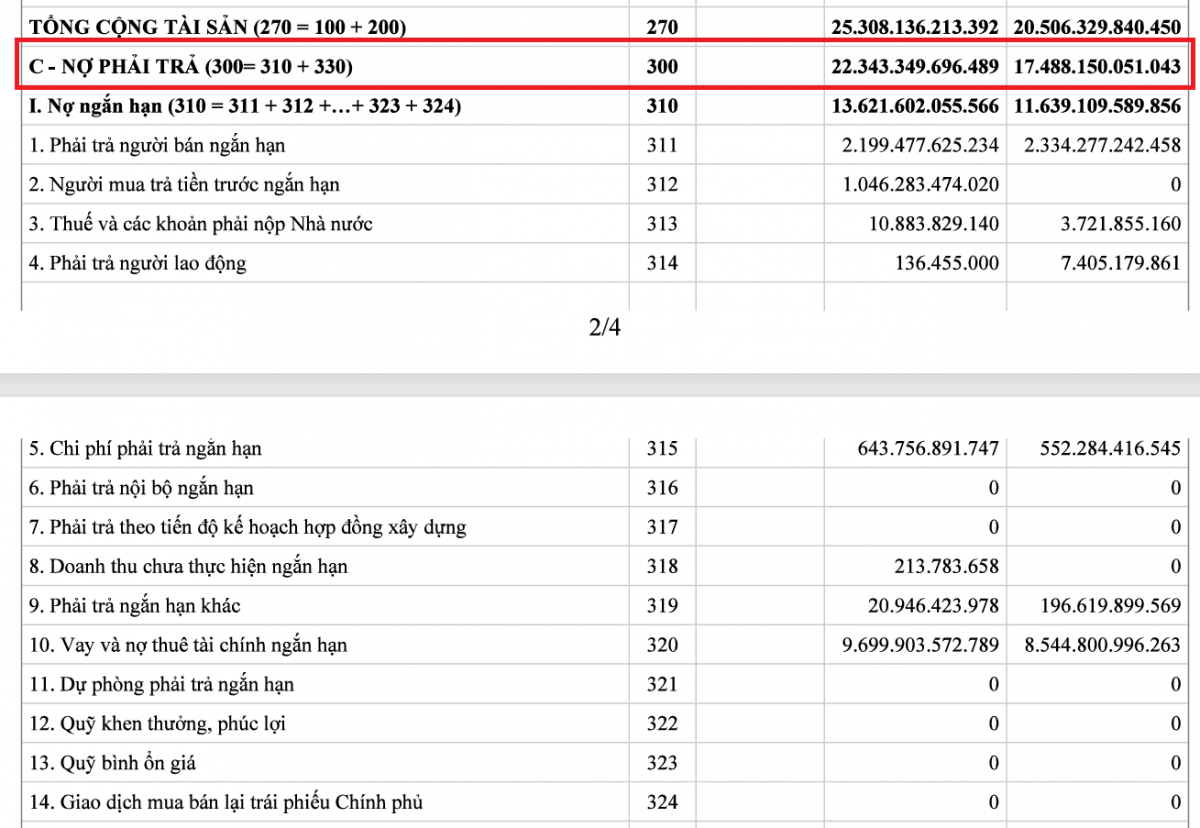Click the amount 9.699.903.572.789
Screen dimensions: 1200x828
[921, 645]
